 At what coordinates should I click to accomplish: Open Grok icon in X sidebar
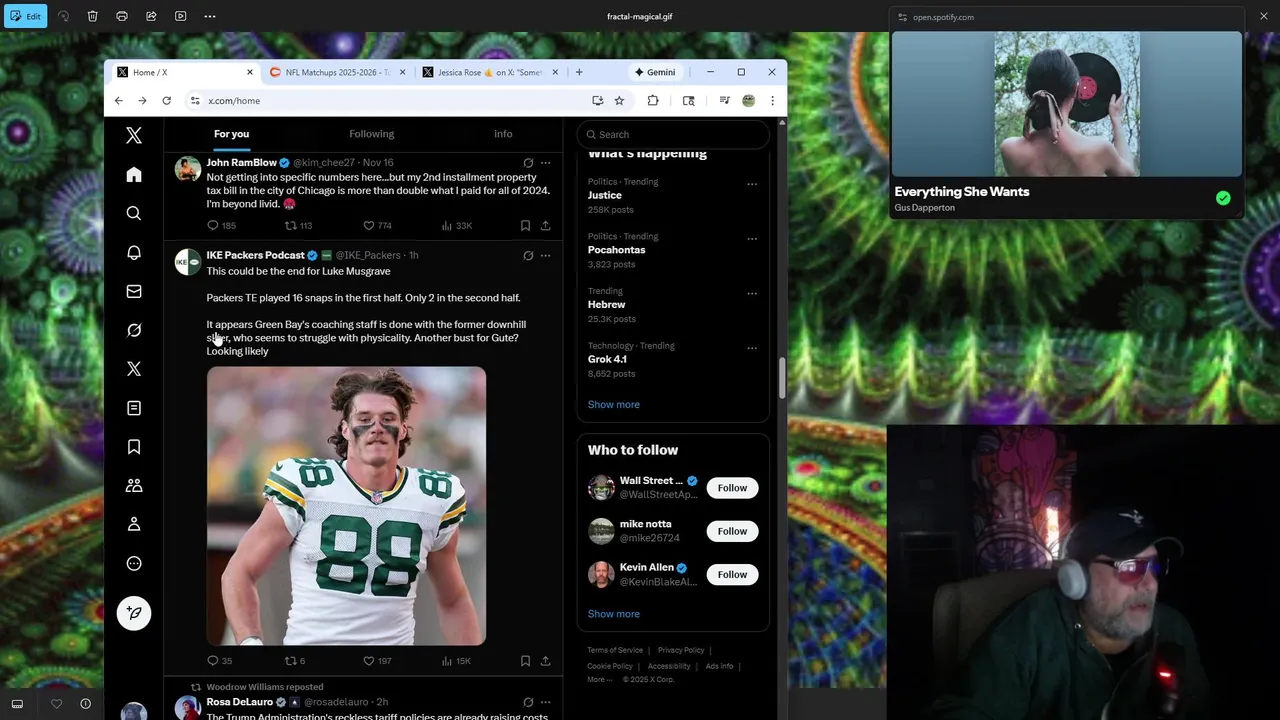[134, 330]
